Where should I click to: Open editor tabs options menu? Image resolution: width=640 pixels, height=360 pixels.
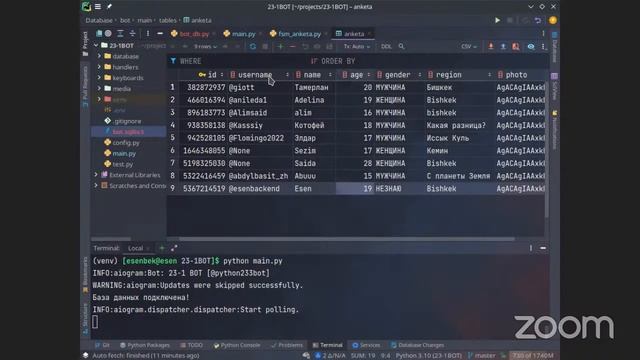(543, 33)
